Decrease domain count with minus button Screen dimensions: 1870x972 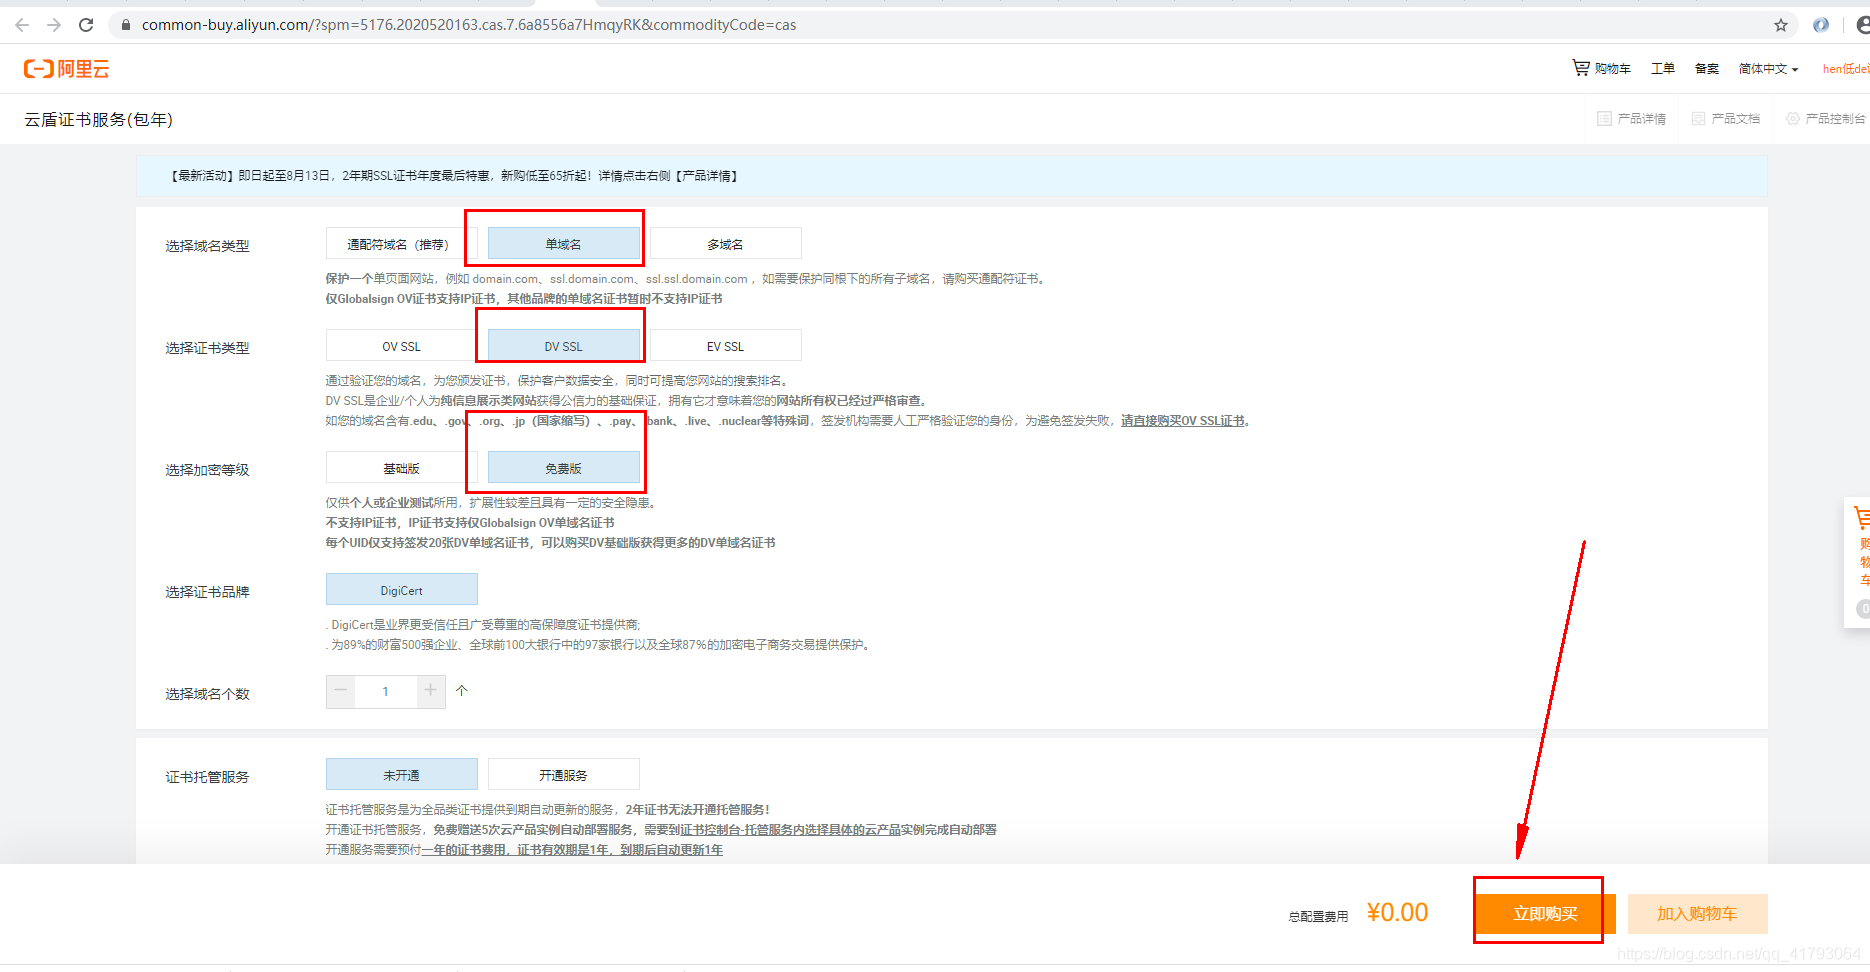pyautogui.click(x=340, y=691)
